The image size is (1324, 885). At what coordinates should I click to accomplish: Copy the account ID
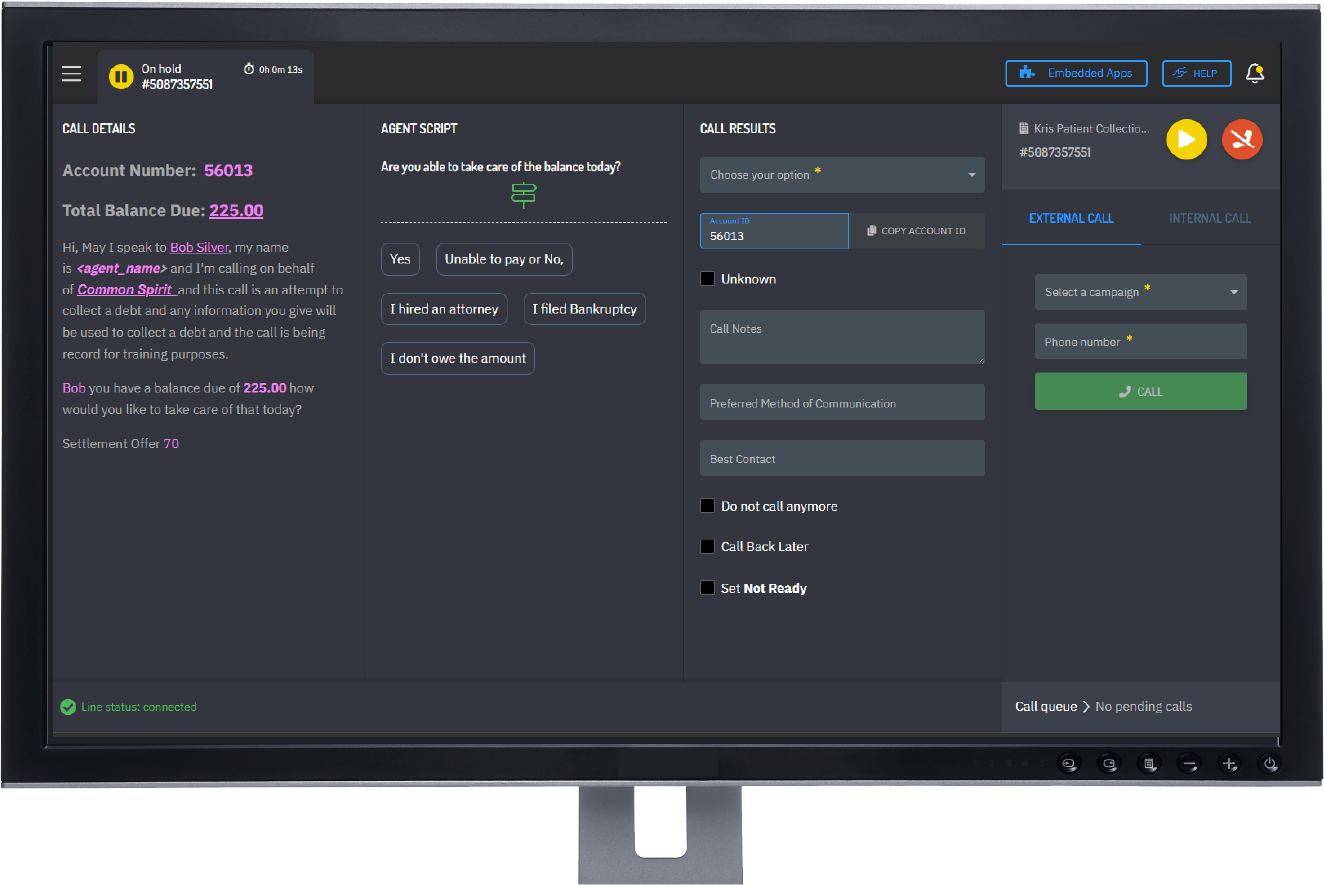917,231
